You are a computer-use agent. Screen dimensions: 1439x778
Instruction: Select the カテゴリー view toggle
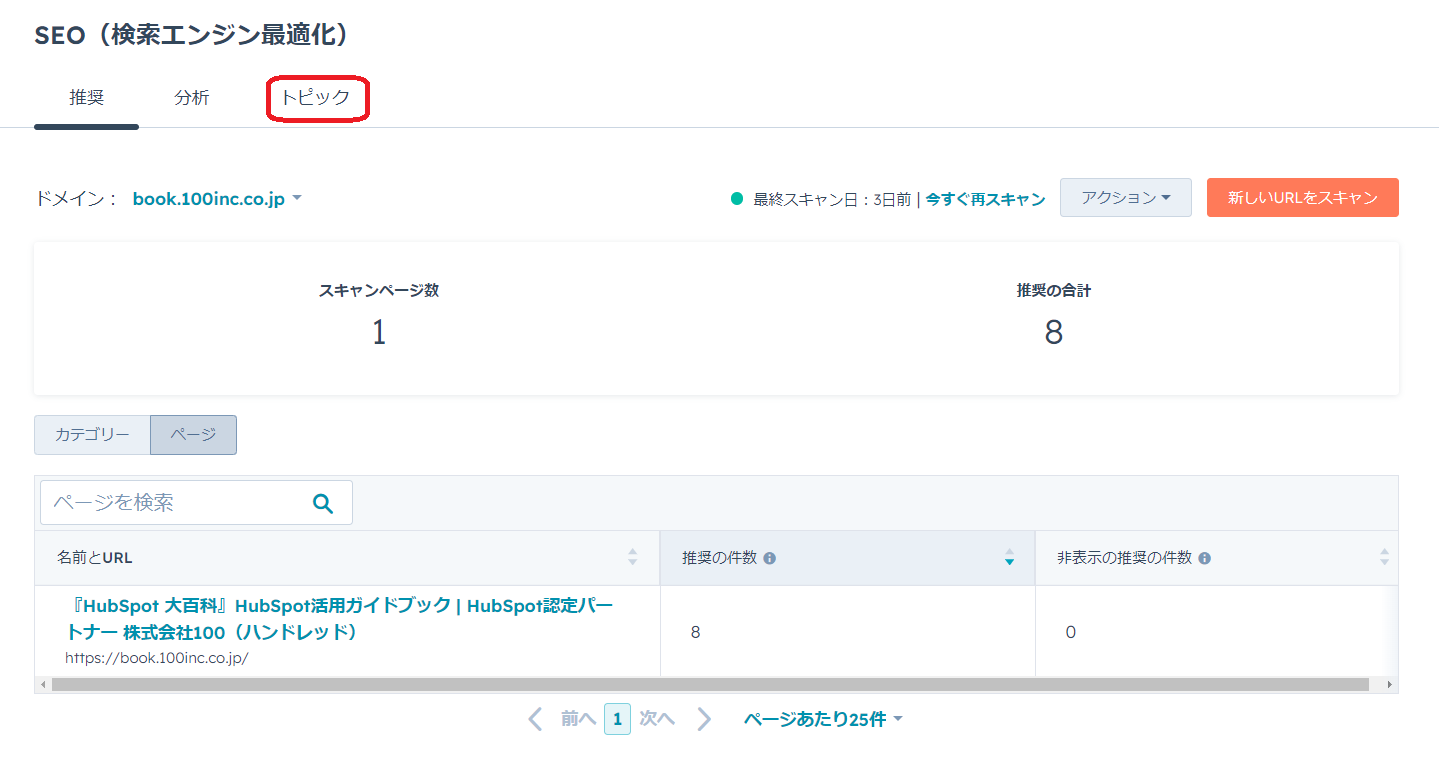[92, 435]
